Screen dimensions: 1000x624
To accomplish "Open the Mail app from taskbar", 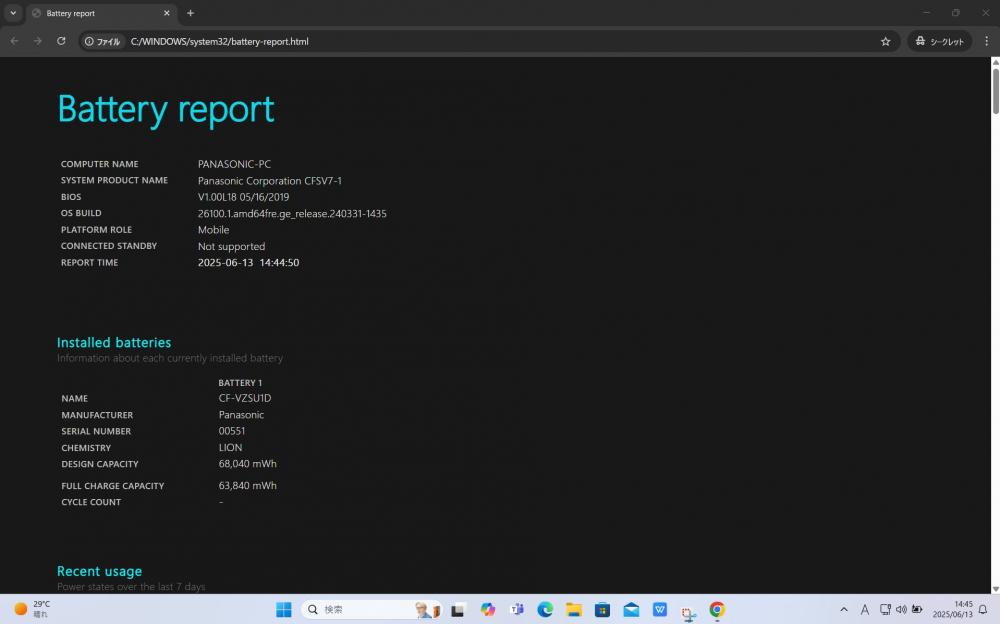I will tap(631, 610).
